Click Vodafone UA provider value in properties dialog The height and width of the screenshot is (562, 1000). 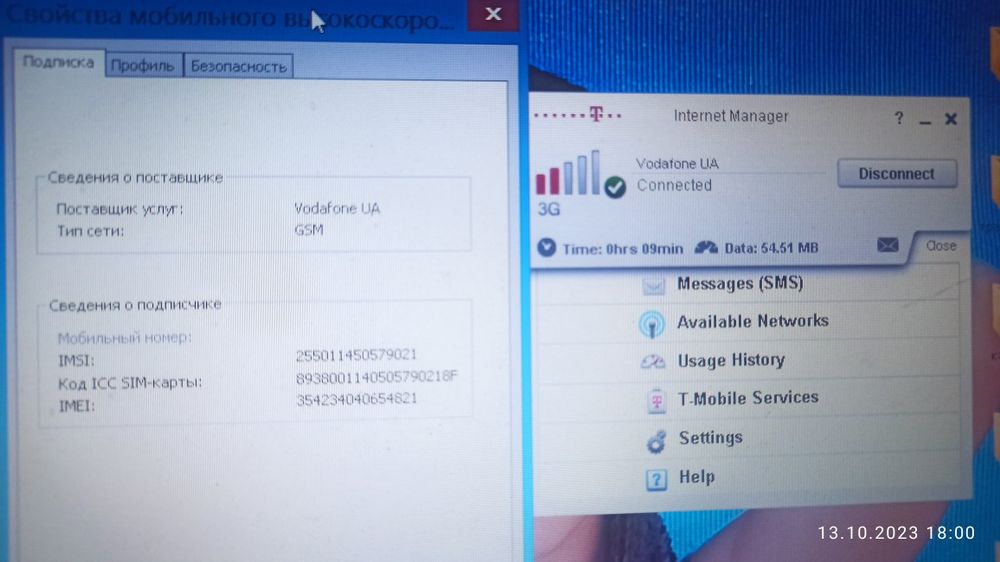[337, 209]
